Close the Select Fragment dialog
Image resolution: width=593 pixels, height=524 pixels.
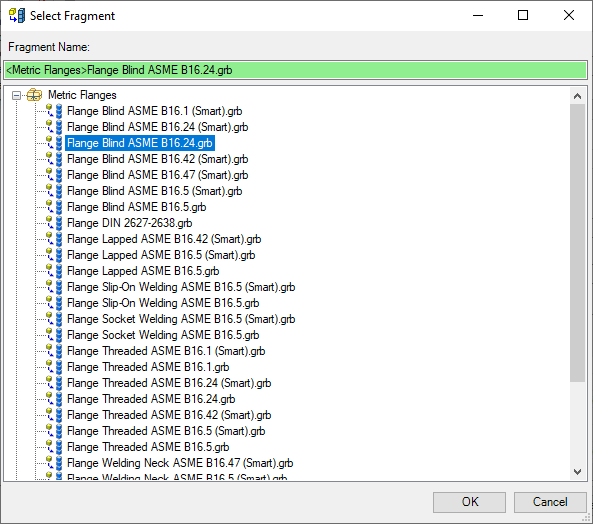pyautogui.click(x=569, y=16)
